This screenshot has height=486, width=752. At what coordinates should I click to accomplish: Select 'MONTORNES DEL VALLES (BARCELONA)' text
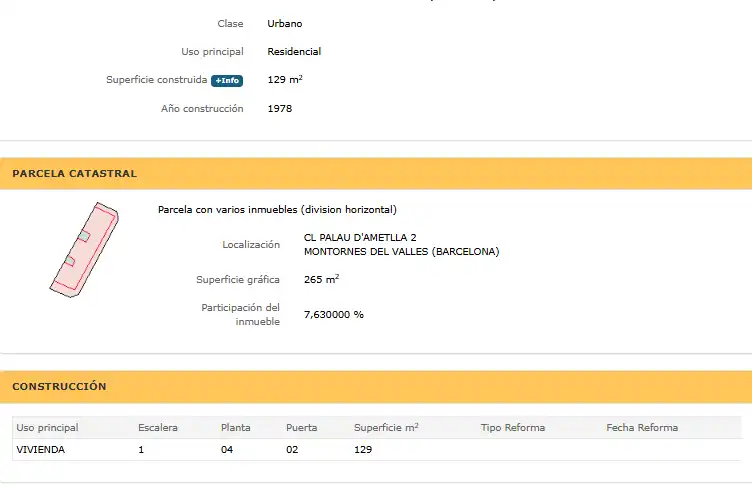click(401, 251)
